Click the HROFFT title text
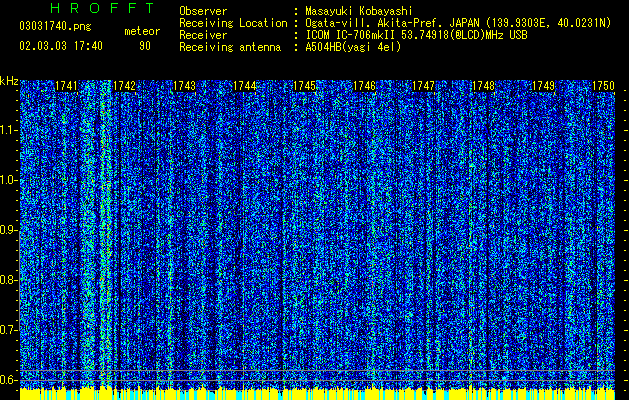Screen dimensions: 629x400 (x=102, y=8)
